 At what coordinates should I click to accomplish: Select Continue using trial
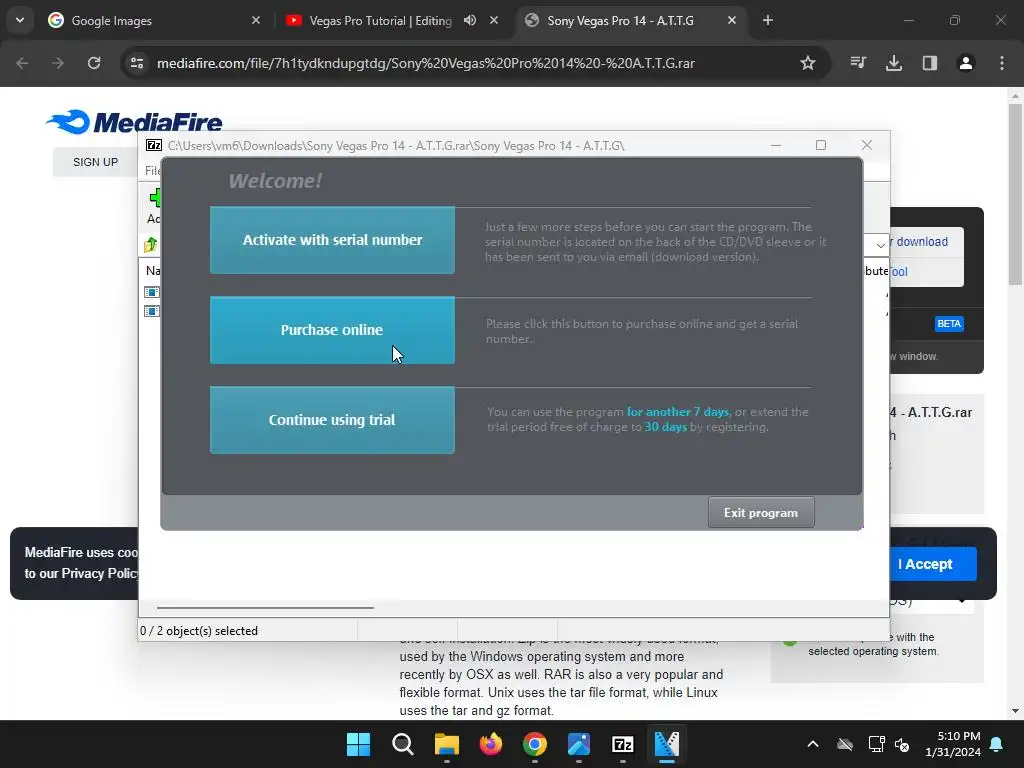click(332, 420)
